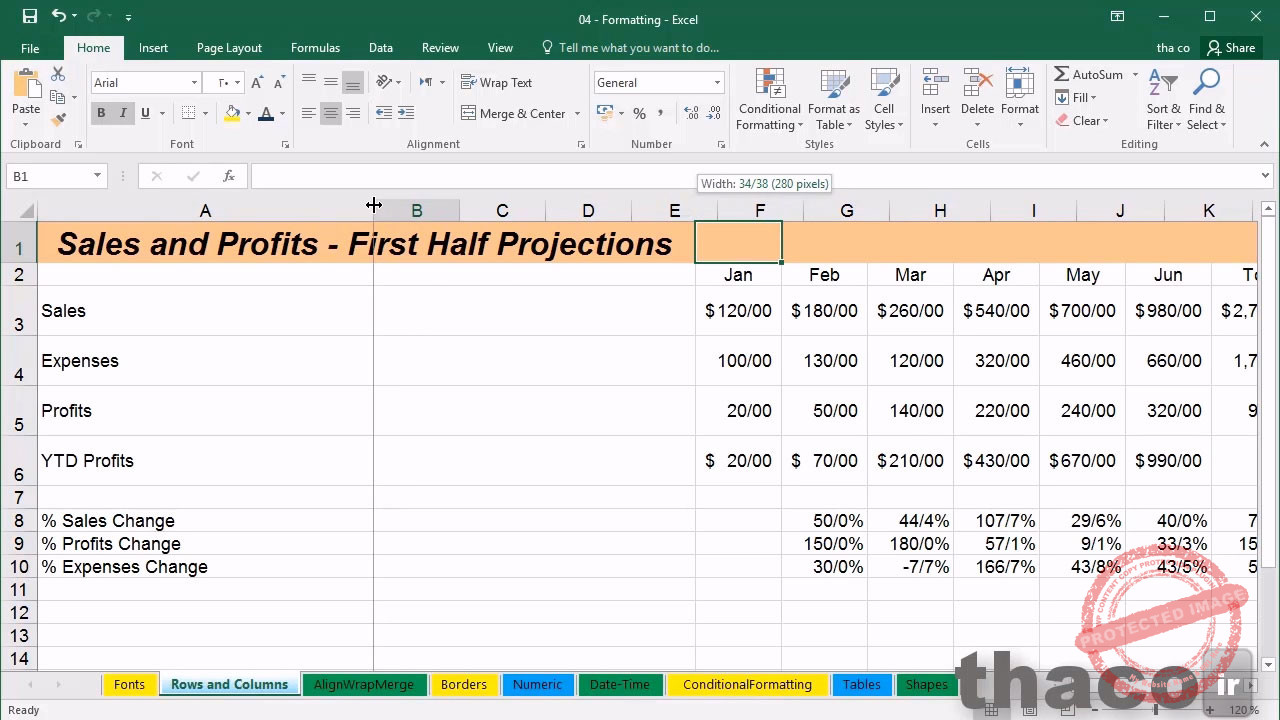Toggle Merge & Center on selection
1280x720 pixels.
(513, 113)
